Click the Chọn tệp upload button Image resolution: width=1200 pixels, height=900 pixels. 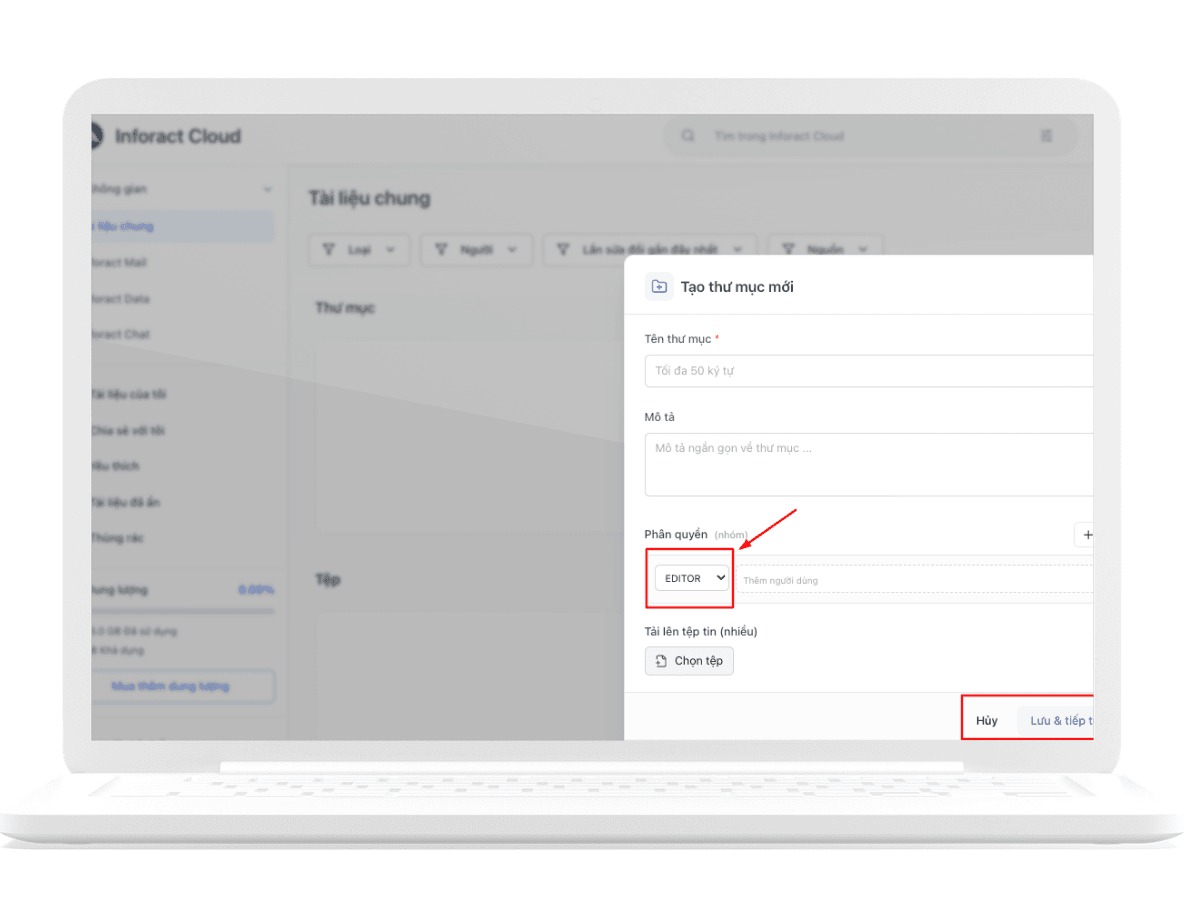(689, 661)
